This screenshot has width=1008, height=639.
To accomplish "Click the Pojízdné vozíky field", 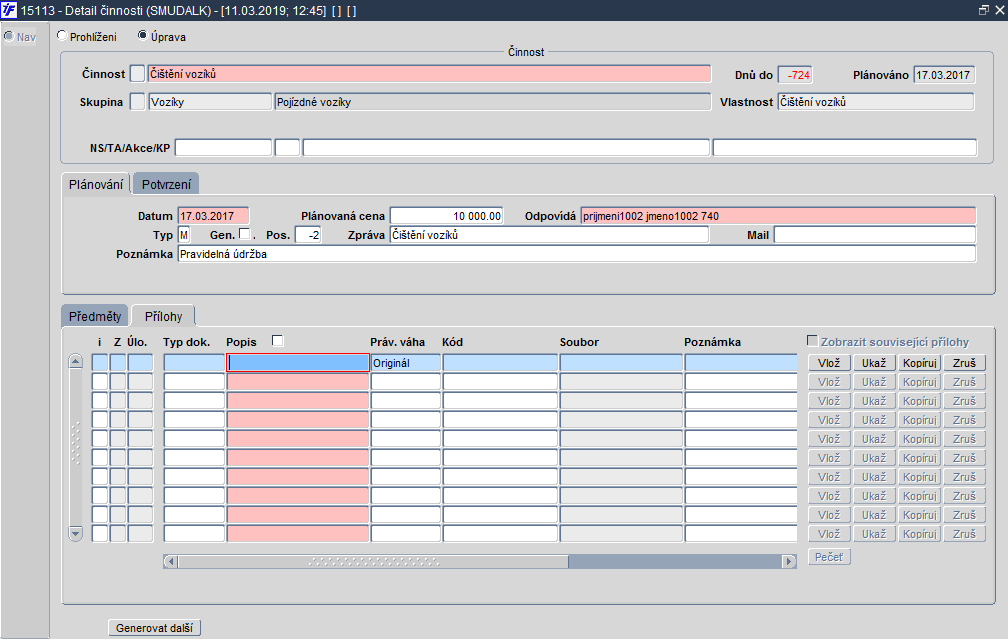I will [492, 102].
